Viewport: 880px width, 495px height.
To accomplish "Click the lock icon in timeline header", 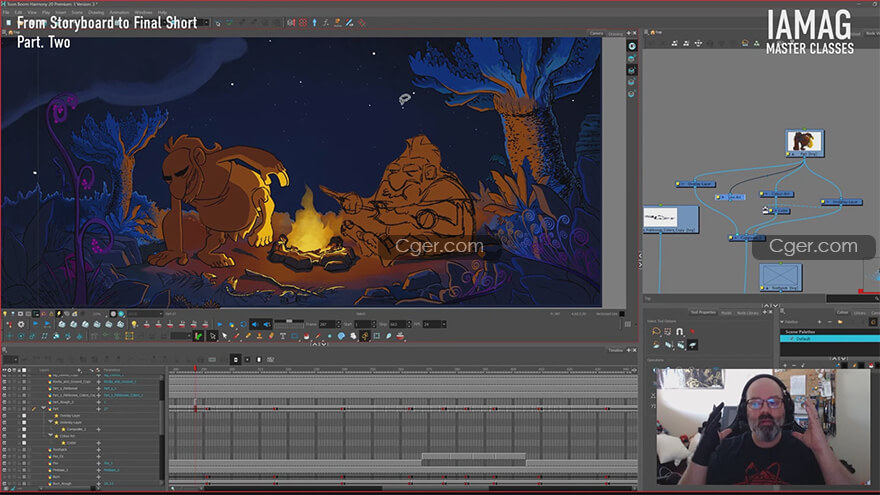I will (19, 370).
